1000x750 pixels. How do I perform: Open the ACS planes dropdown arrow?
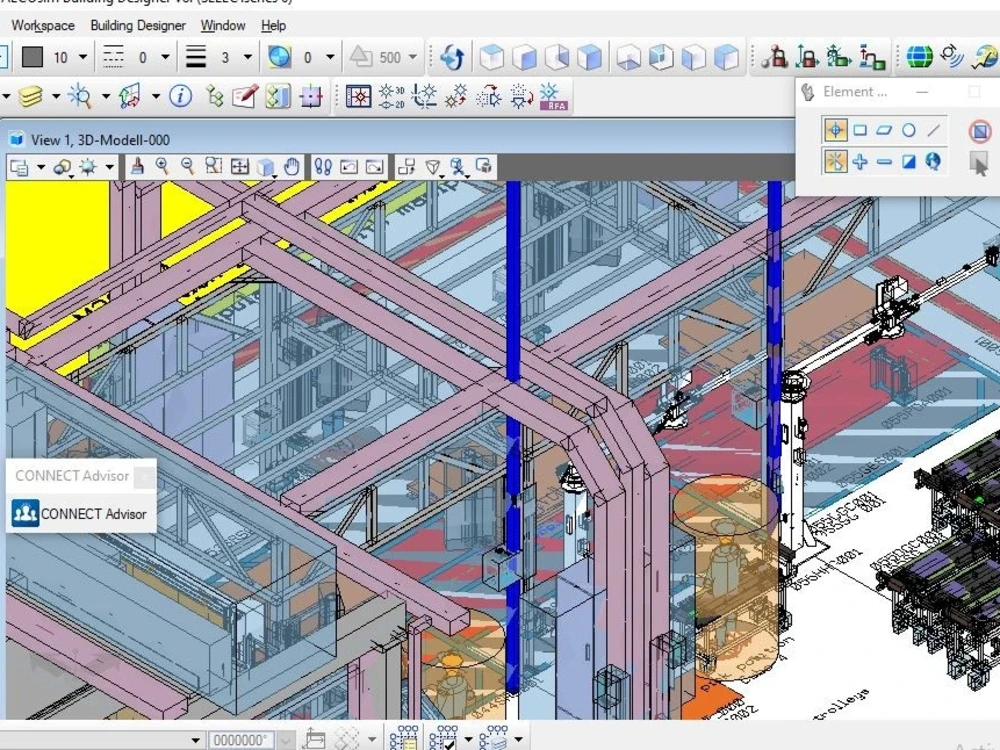pyautogui.click(x=156, y=96)
